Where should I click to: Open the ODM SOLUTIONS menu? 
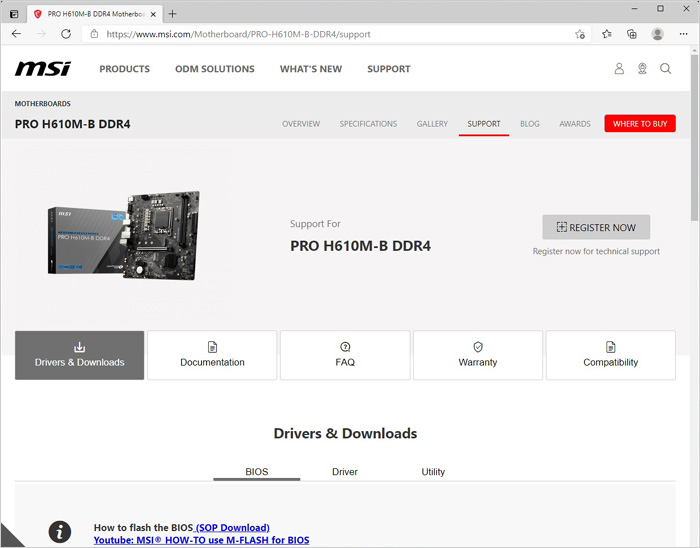[215, 69]
